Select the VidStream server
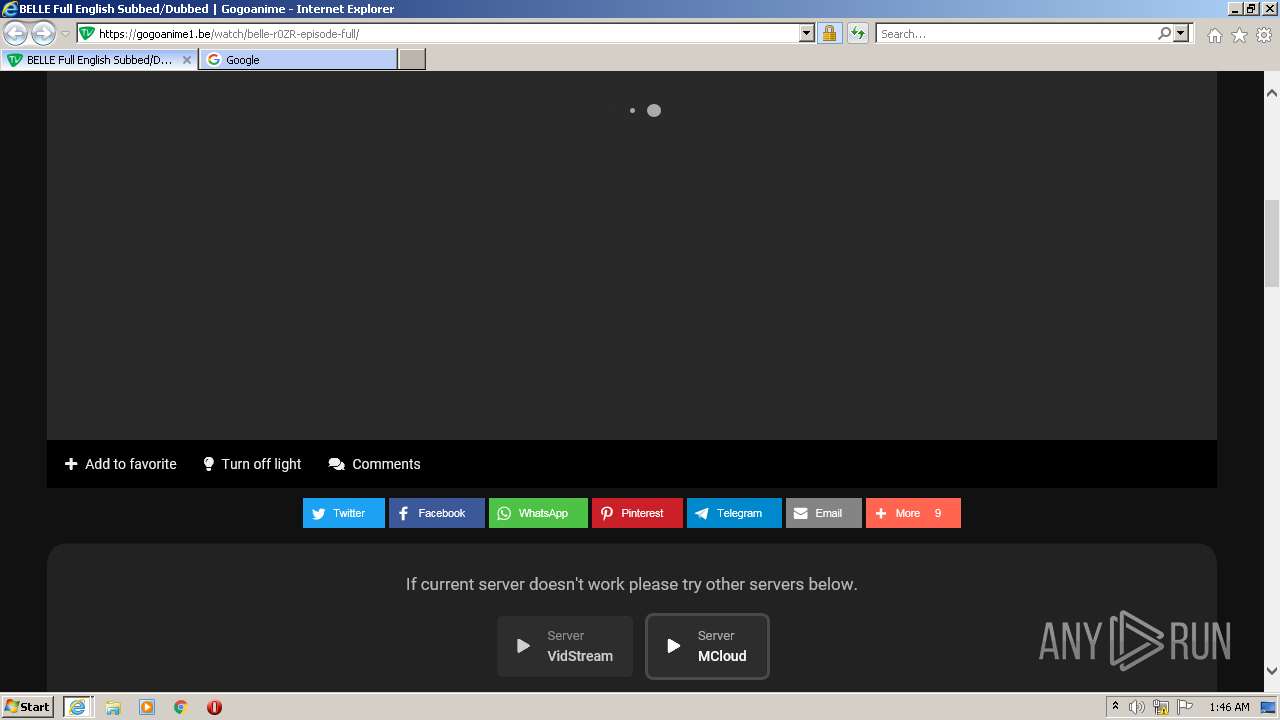This screenshot has width=1280, height=720. pyautogui.click(x=565, y=646)
